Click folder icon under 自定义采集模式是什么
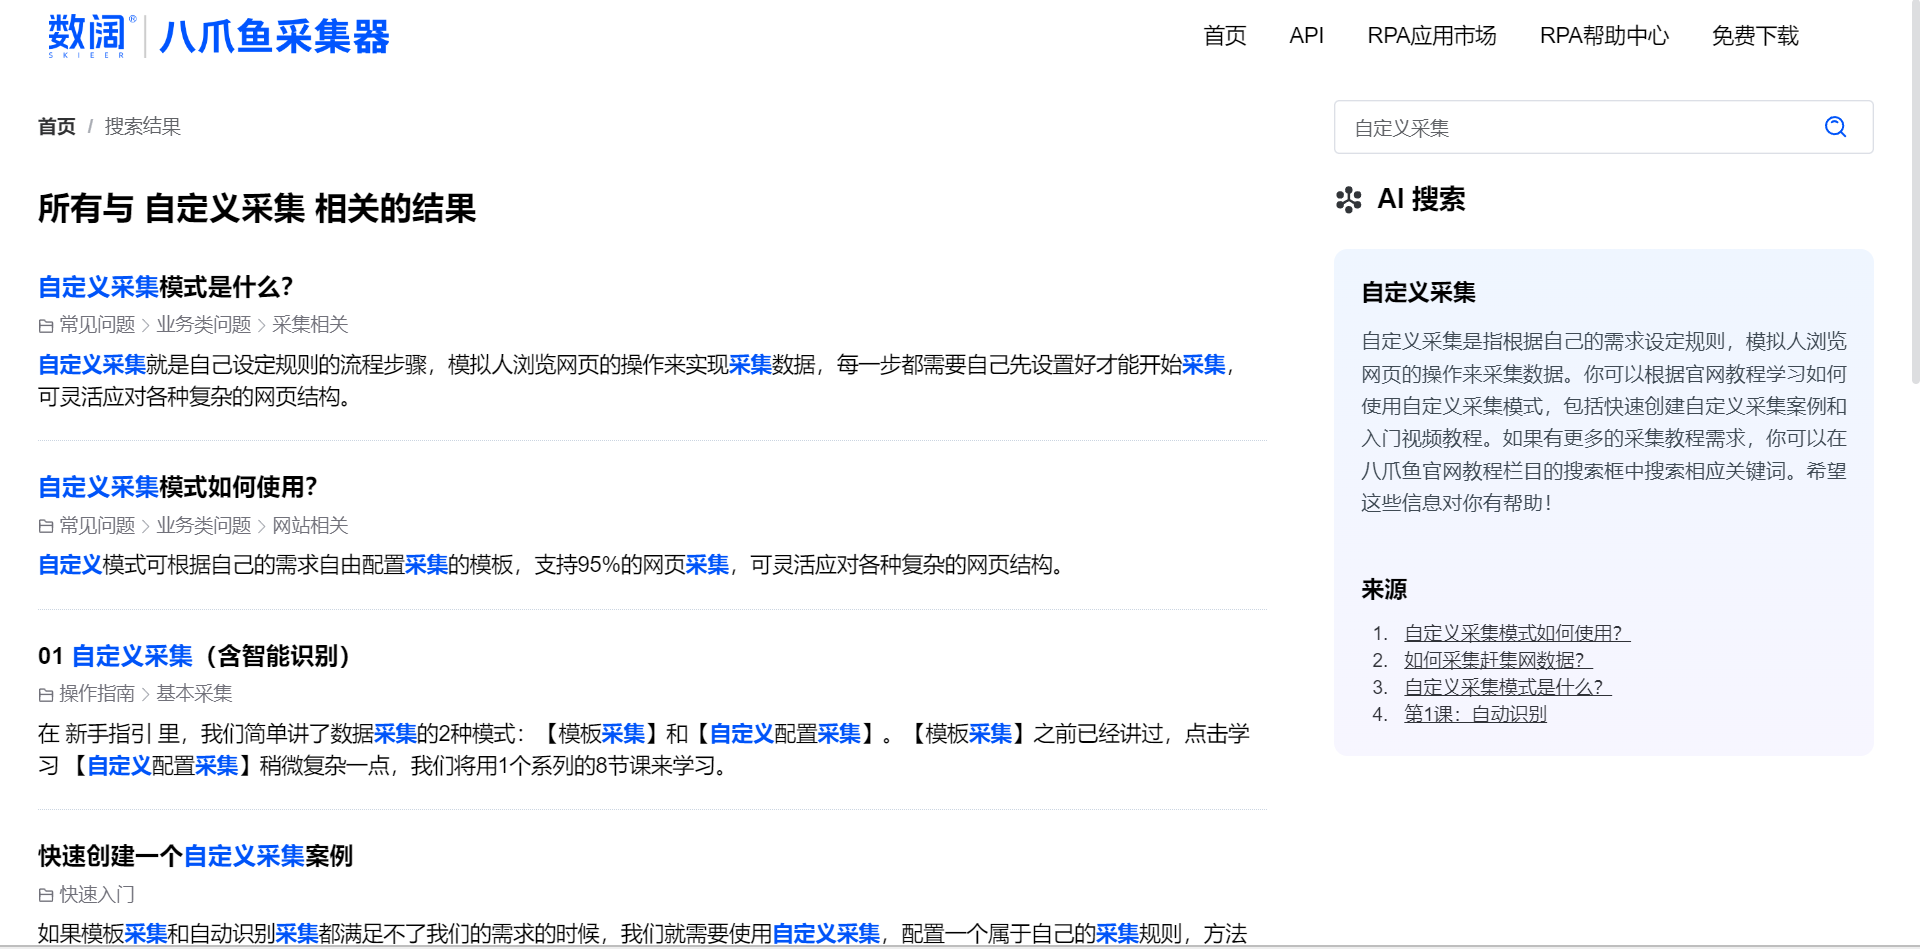Screen dimensions: 1920x949 click(46, 326)
